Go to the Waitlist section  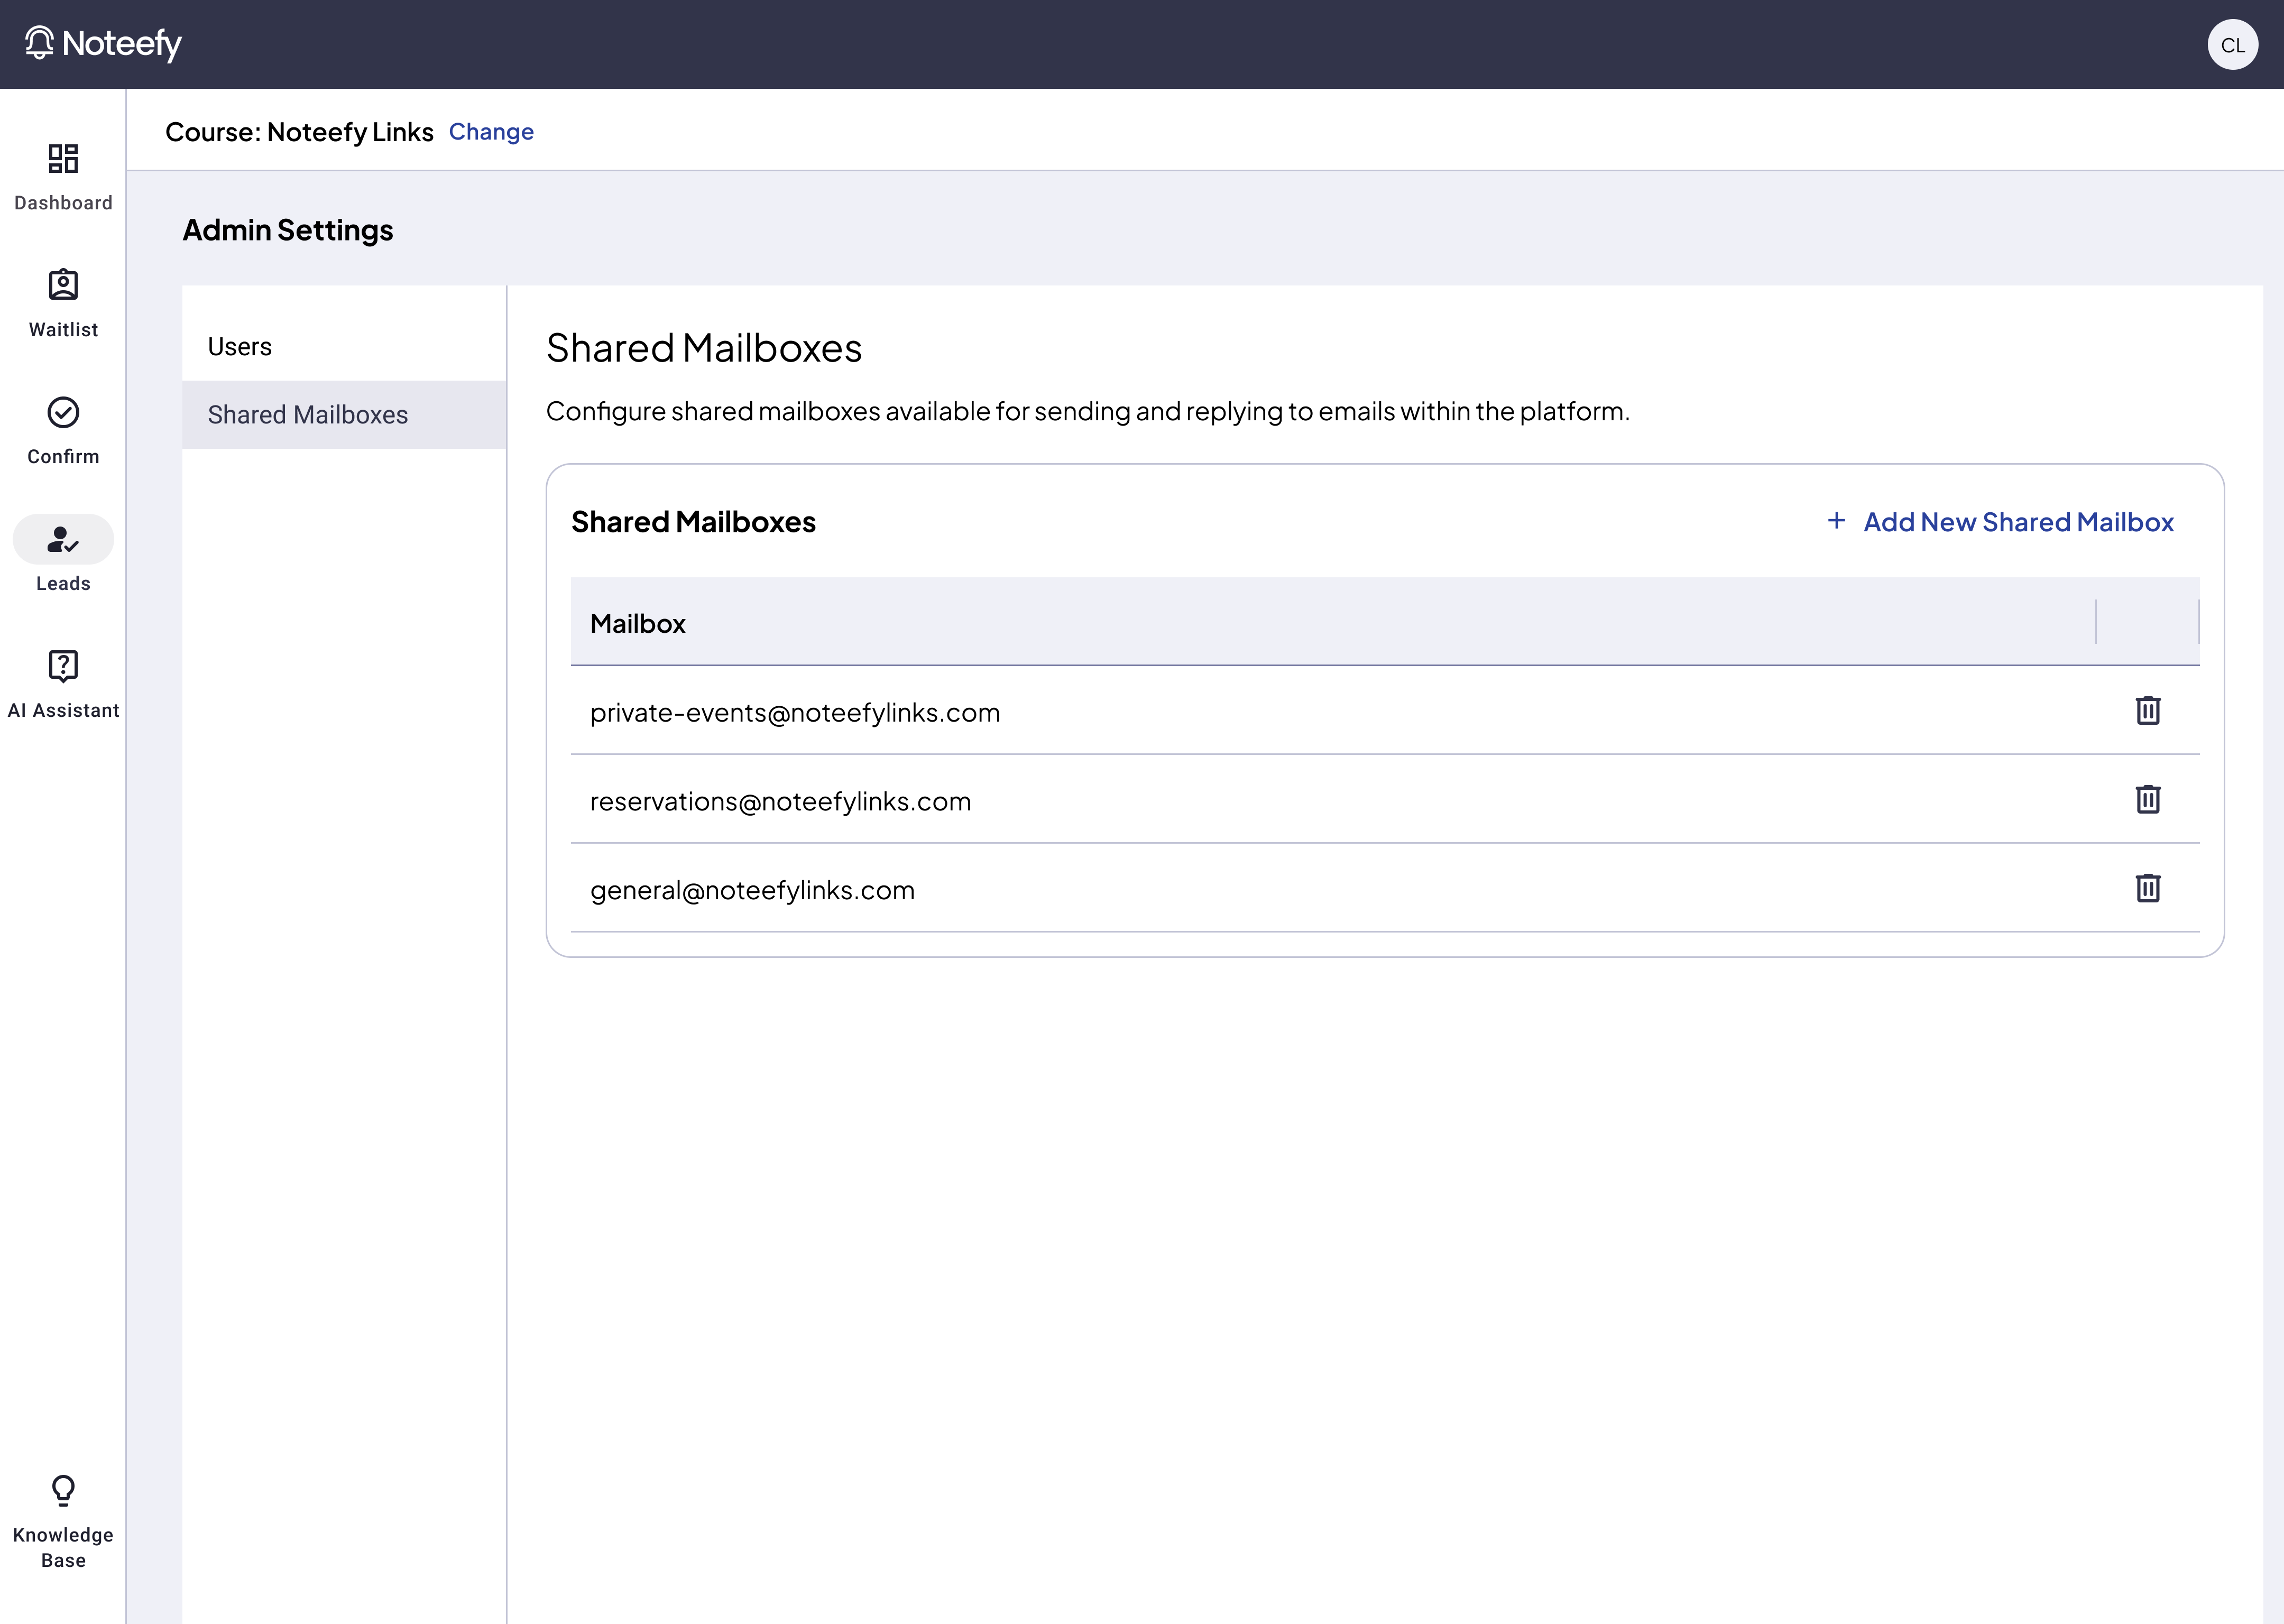click(x=63, y=286)
